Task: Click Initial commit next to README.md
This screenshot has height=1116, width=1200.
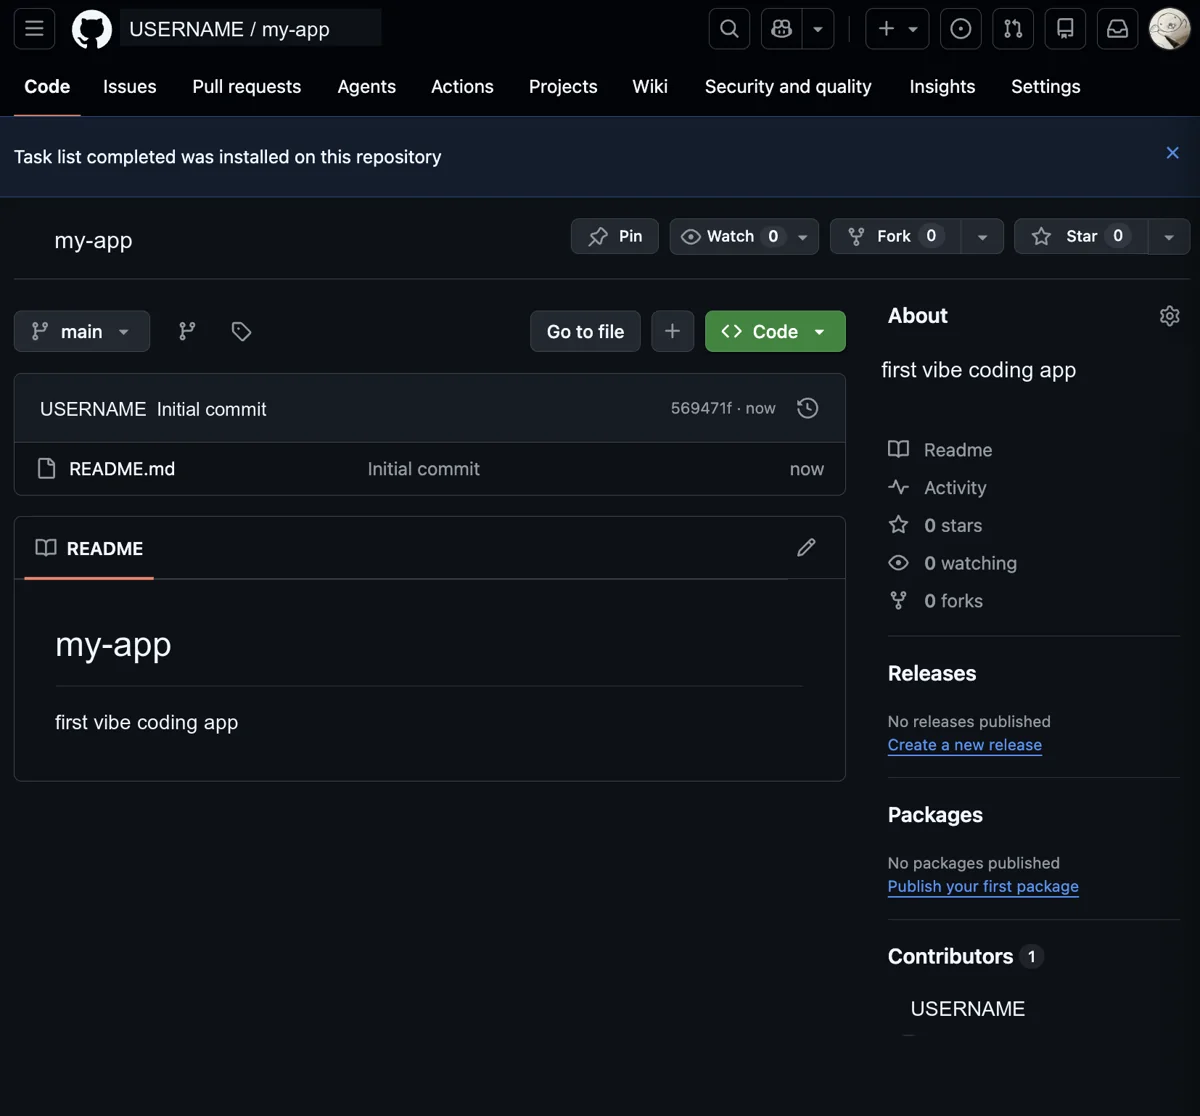Action: [x=423, y=469]
